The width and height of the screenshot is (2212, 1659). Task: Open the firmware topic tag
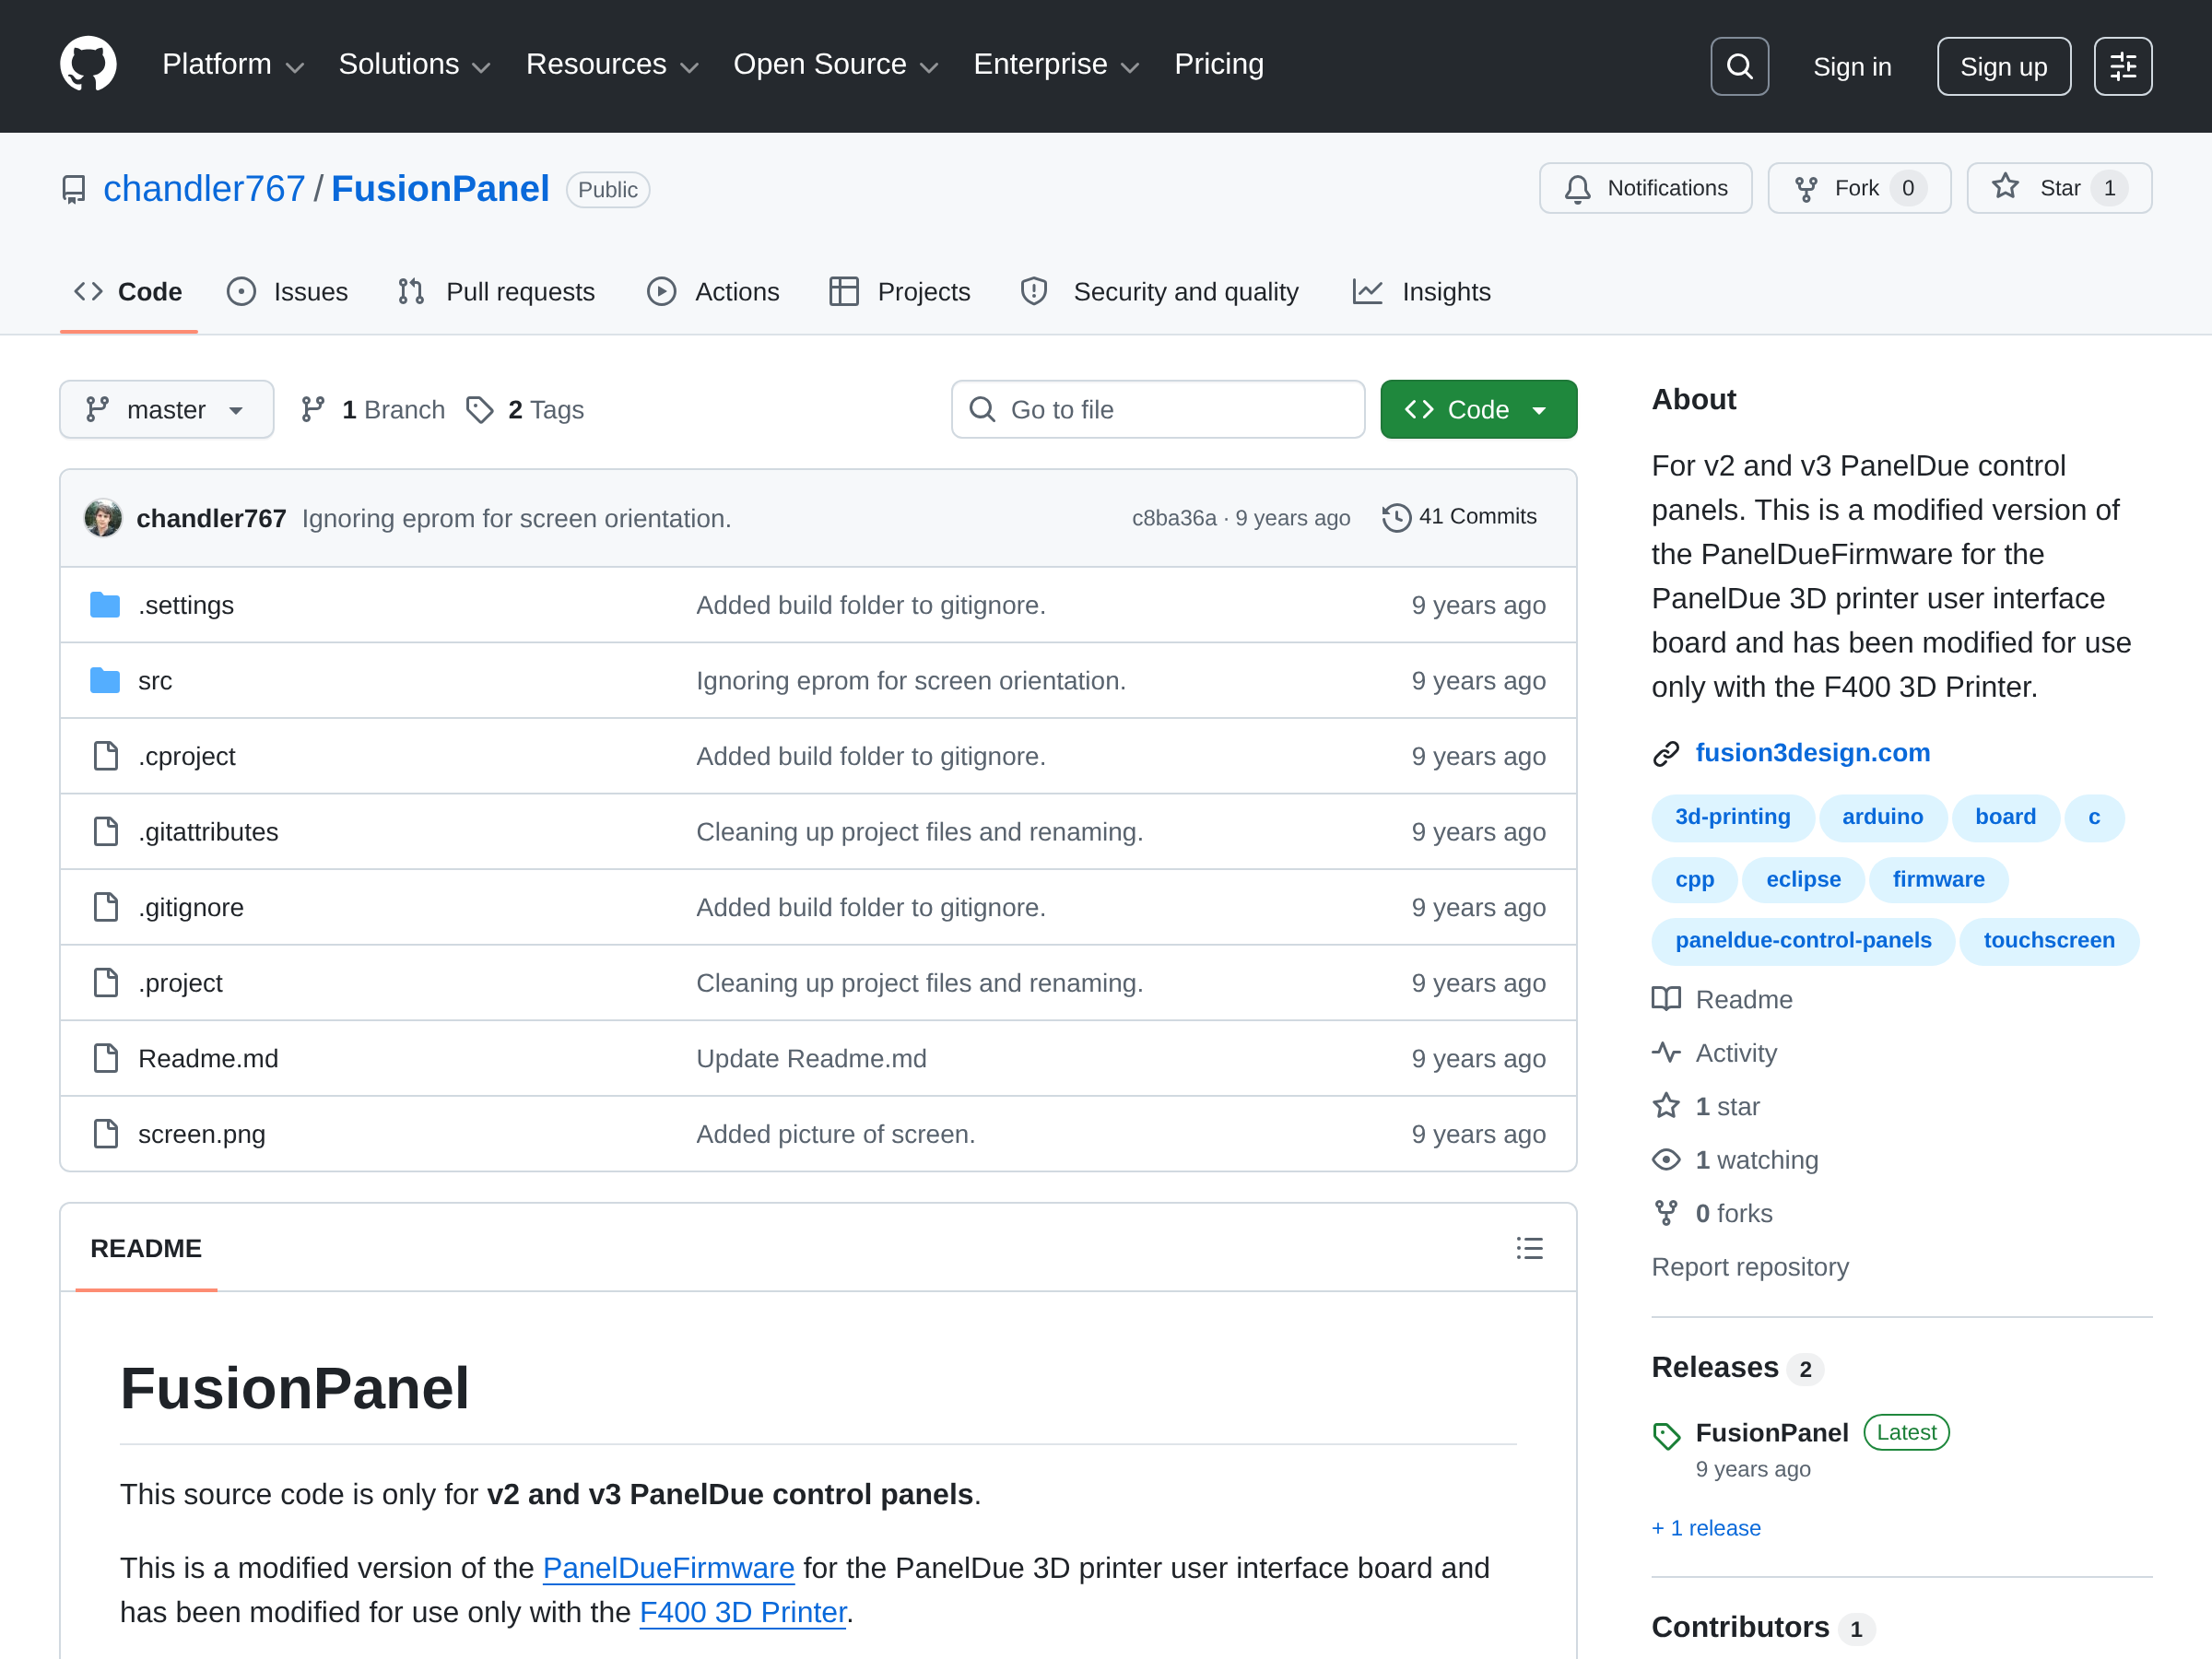[x=1938, y=879]
